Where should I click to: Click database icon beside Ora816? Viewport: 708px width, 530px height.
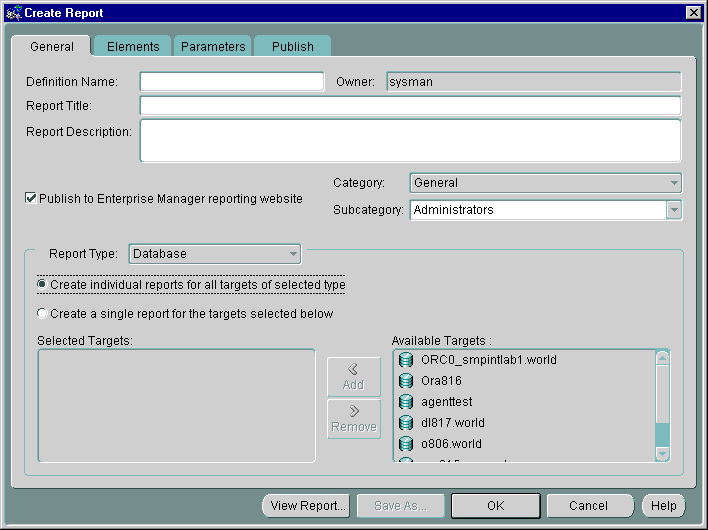point(406,381)
